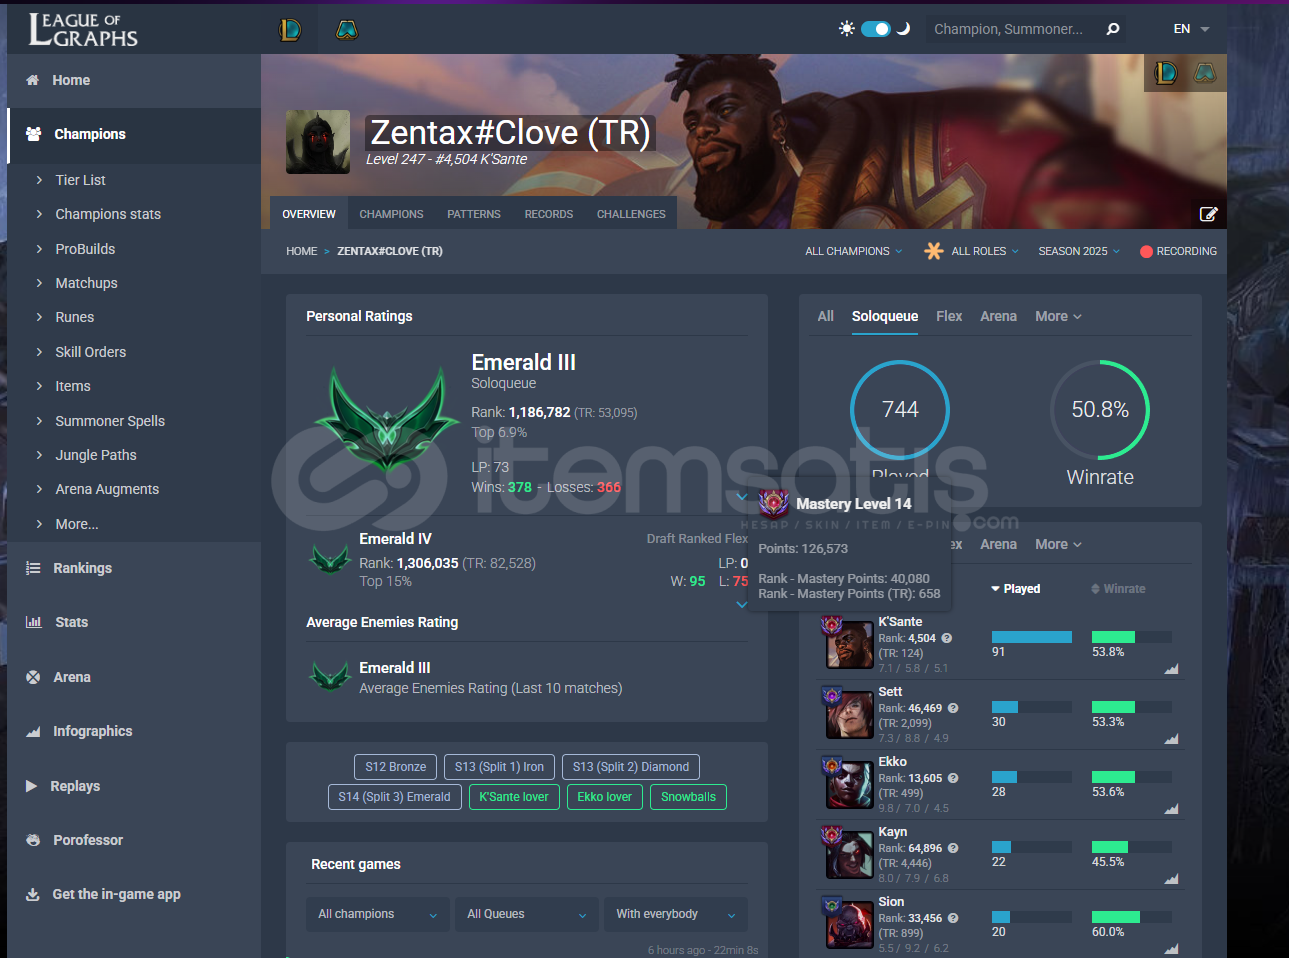Screen dimensions: 1289x958
Task: Open ProBuilds in the sidebar
Action: tap(85, 249)
